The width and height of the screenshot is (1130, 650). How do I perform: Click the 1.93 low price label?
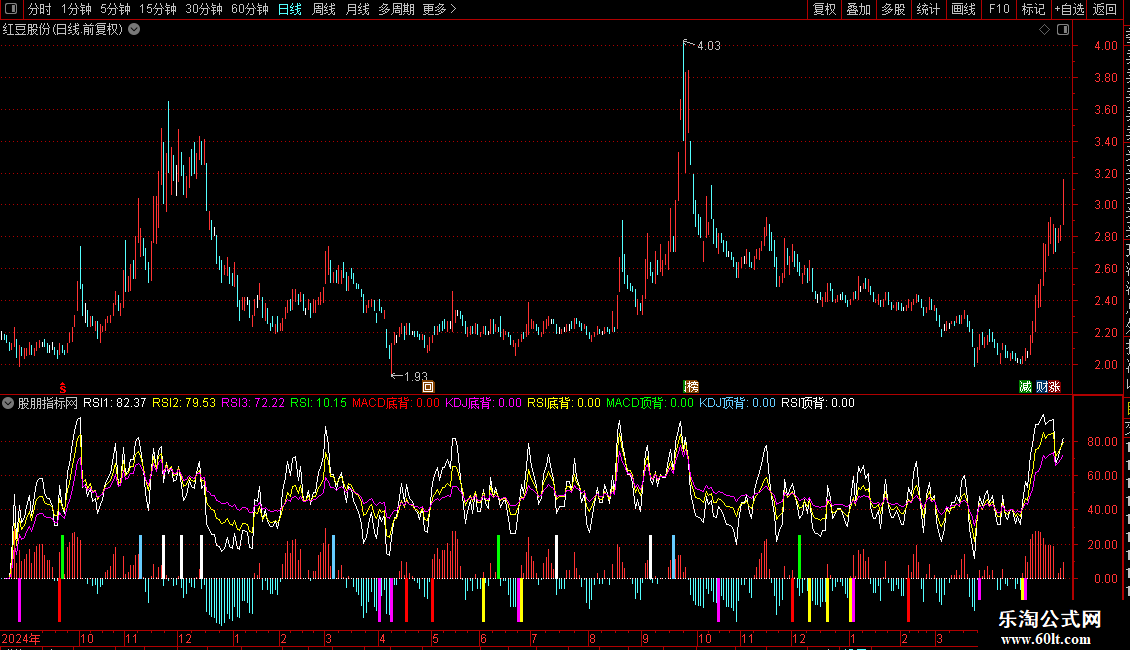416,376
